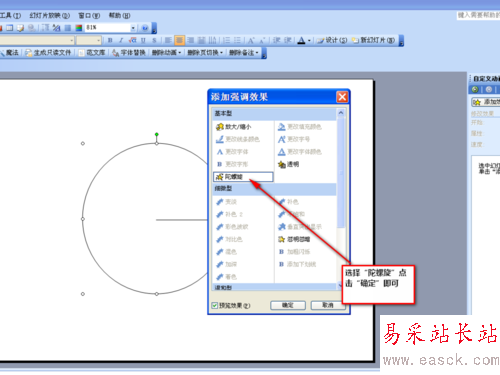500x375 pixels.
Task: Select the 更改填充颜色 effect
Action: pos(300,127)
